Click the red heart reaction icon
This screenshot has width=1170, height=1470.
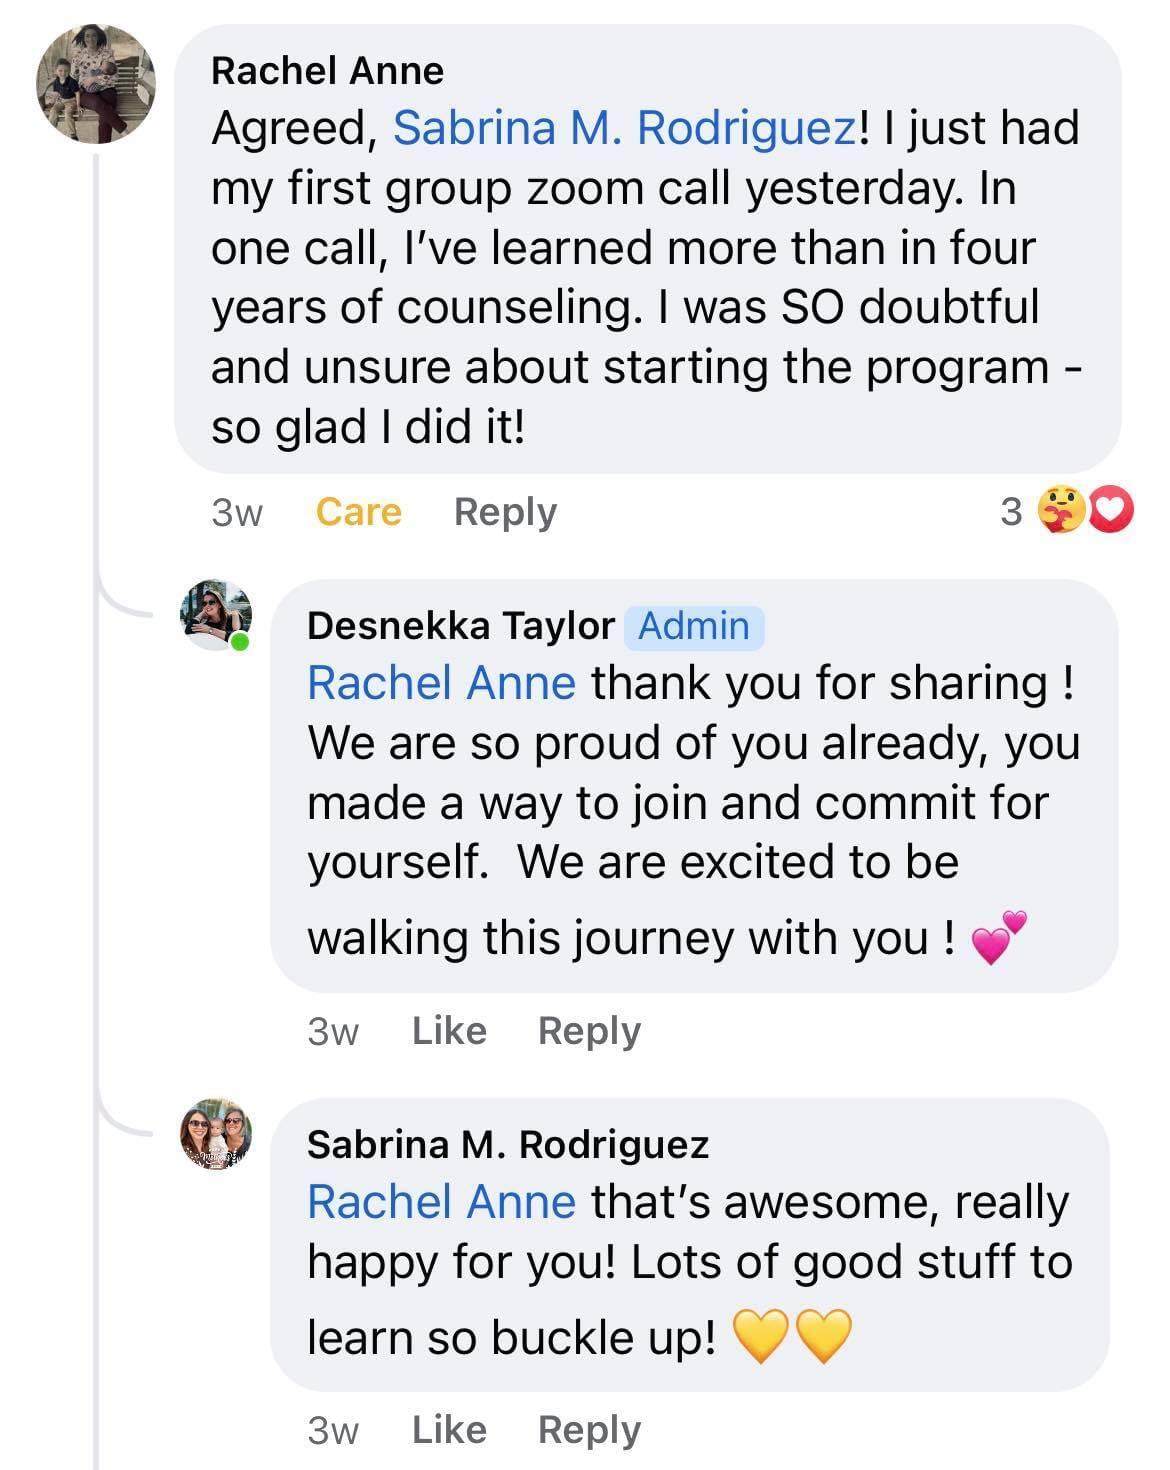1110,511
